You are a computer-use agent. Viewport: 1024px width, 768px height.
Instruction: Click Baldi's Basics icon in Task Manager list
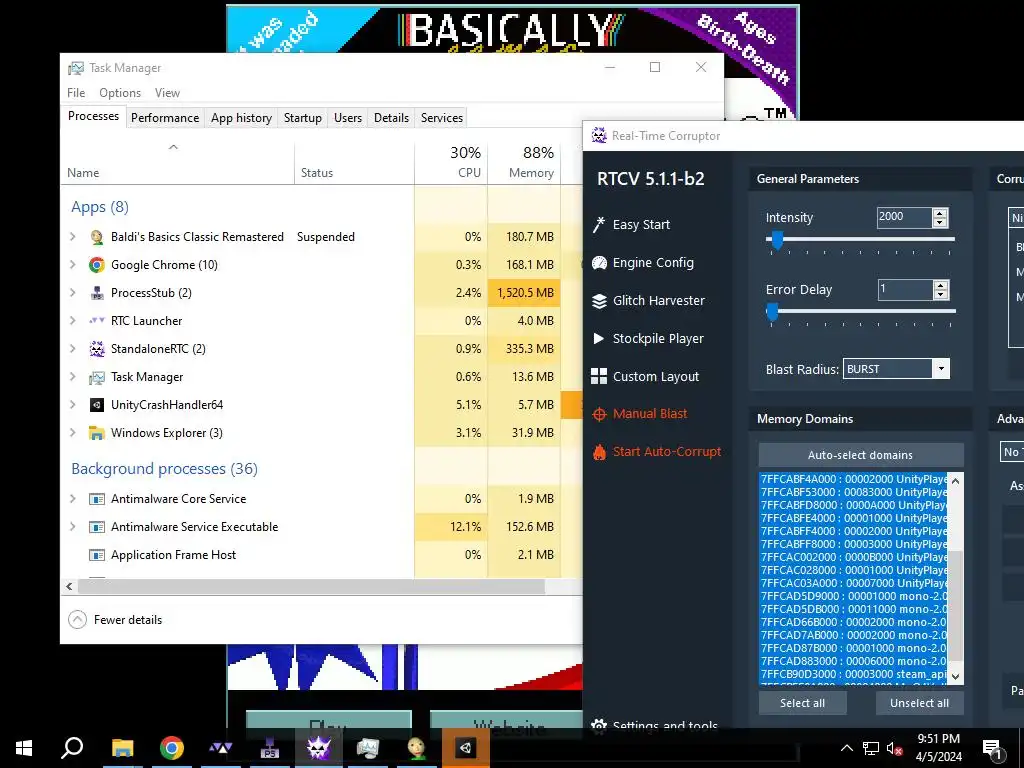(97, 237)
